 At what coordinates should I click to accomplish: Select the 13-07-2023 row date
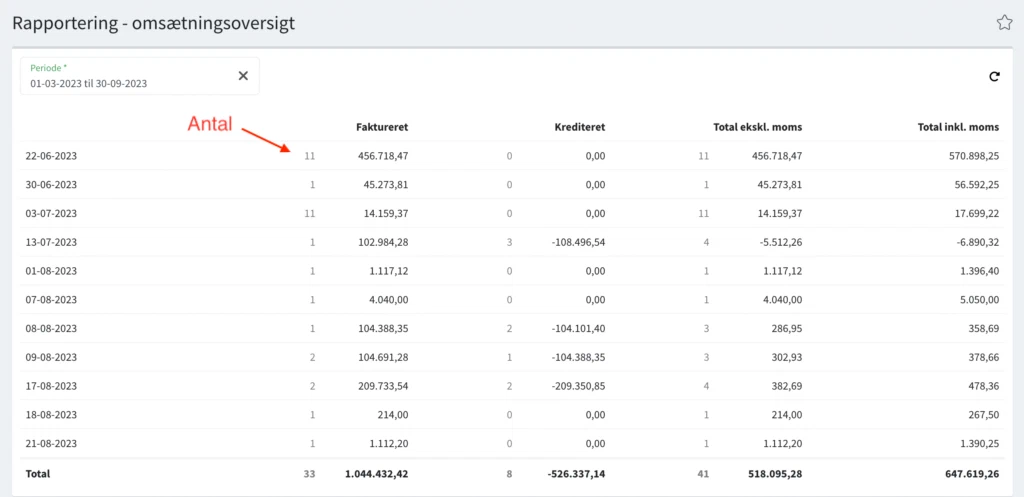52,243
